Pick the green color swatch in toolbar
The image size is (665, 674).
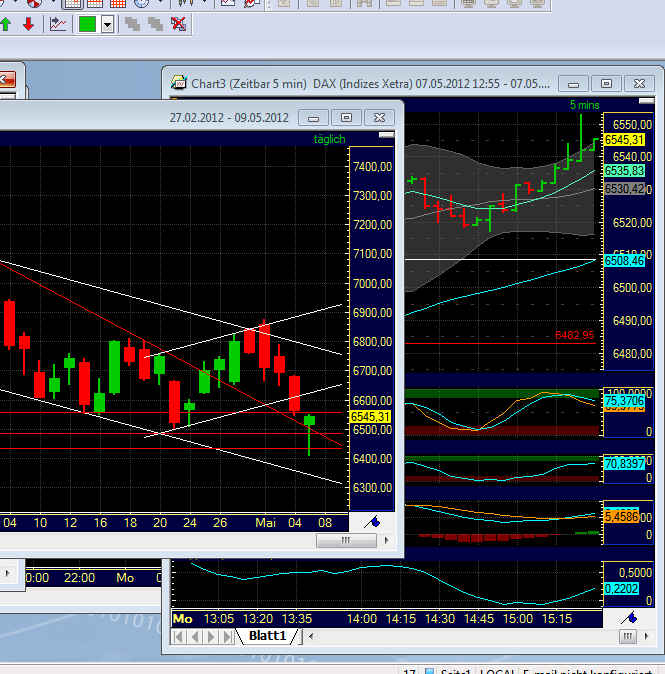(x=87, y=25)
